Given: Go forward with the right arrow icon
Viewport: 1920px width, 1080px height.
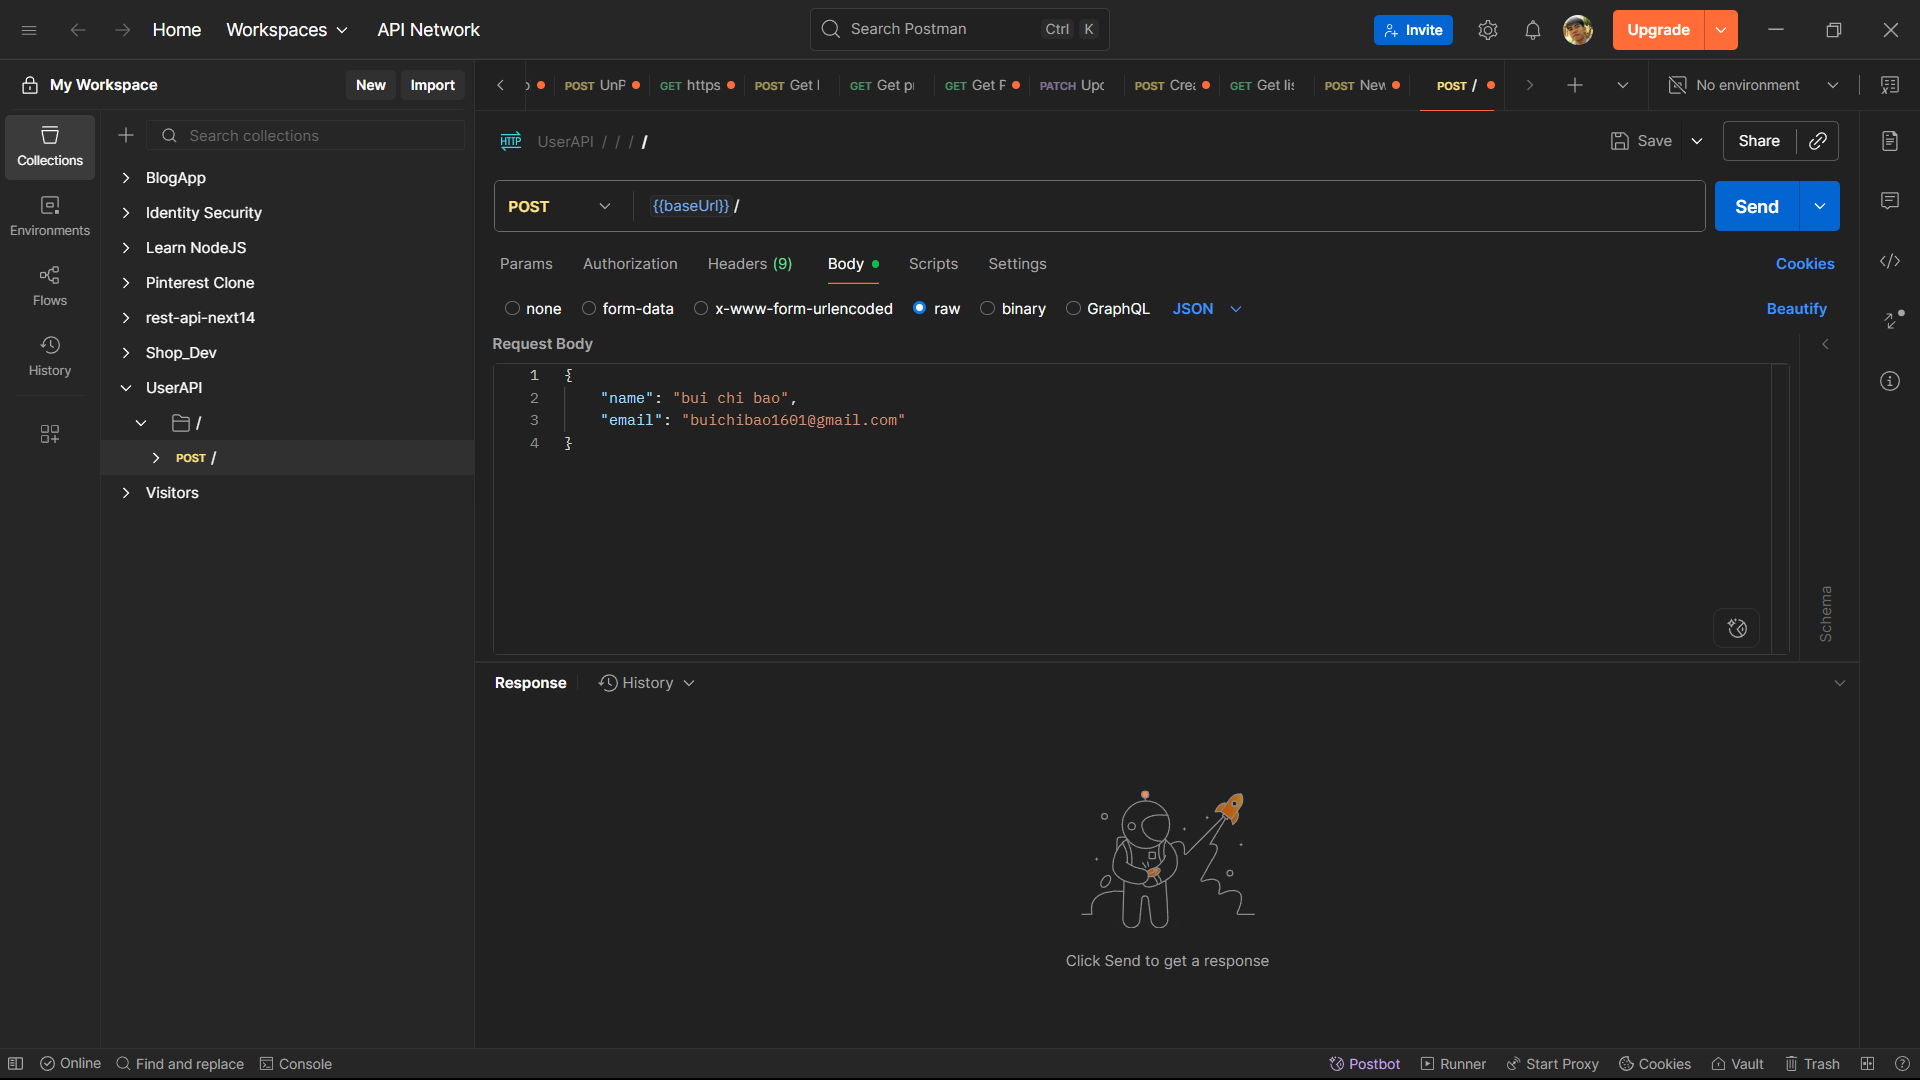Looking at the screenshot, I should pos(122,30).
